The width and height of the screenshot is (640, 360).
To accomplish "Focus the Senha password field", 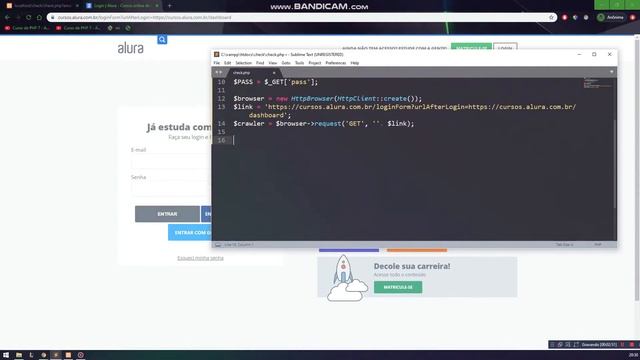I will point(171,189).
